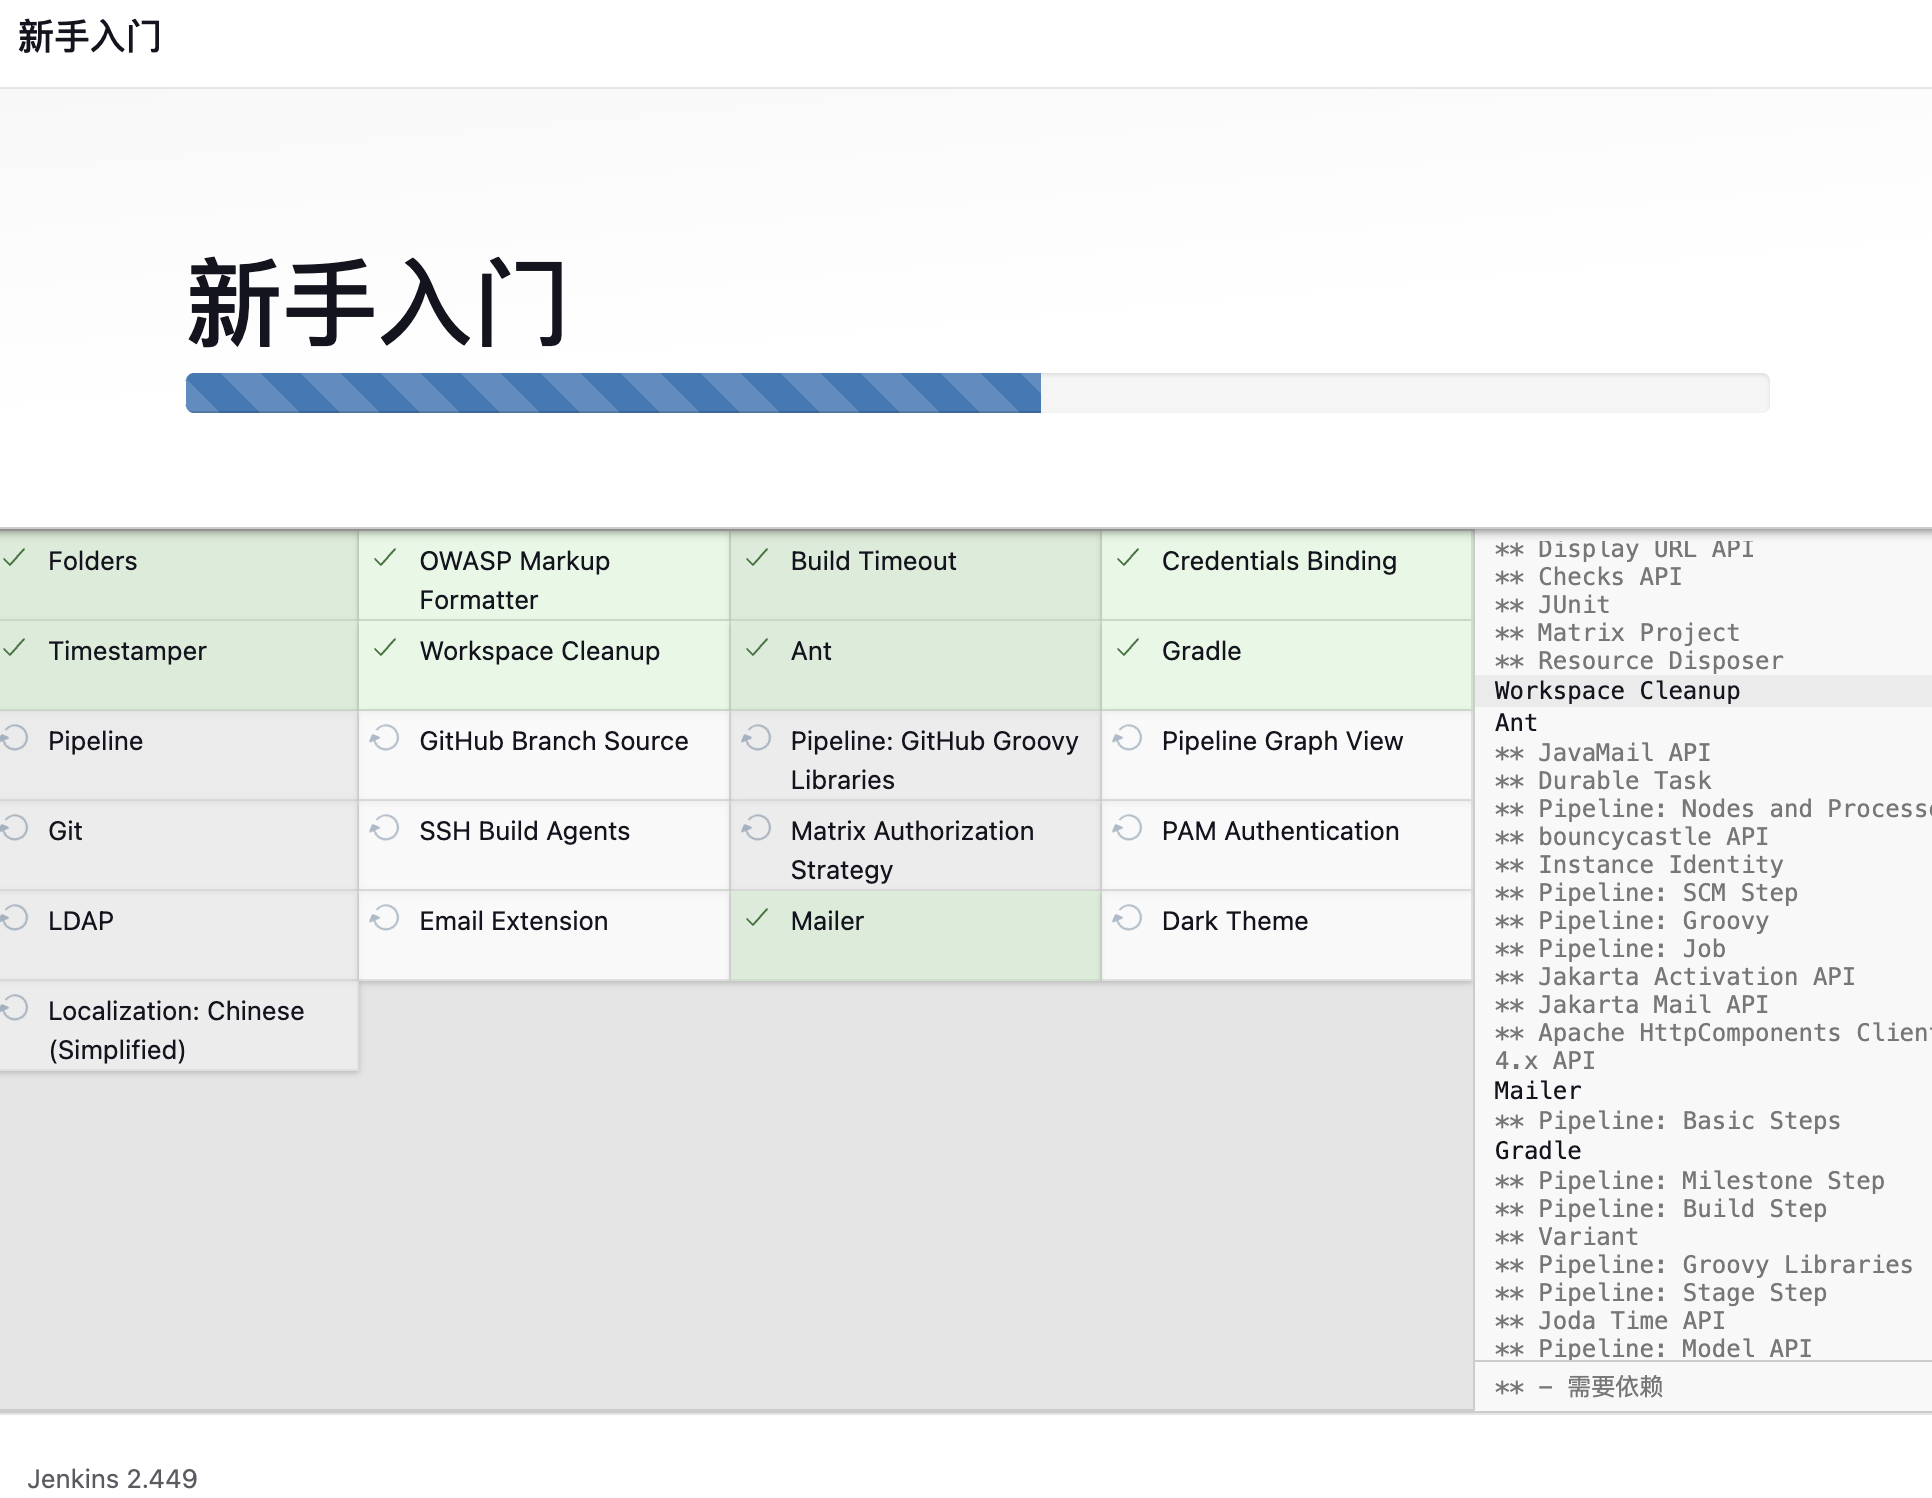Viewport: 1932px width, 1498px height.
Task: Click the Pipeline plugin icon
Action: (17, 737)
